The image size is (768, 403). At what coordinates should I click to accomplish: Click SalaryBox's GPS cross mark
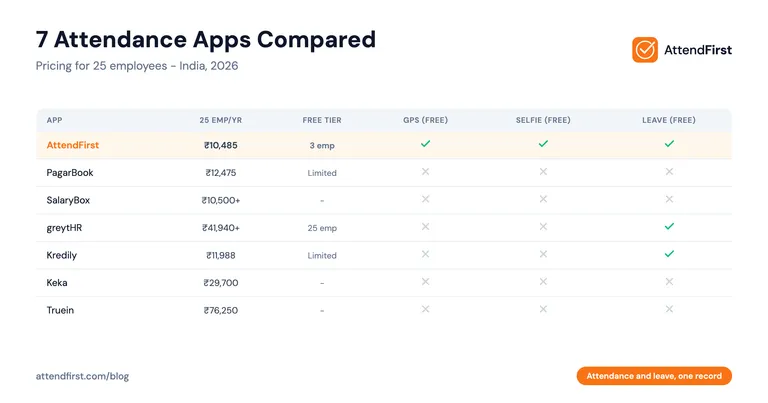point(425,199)
